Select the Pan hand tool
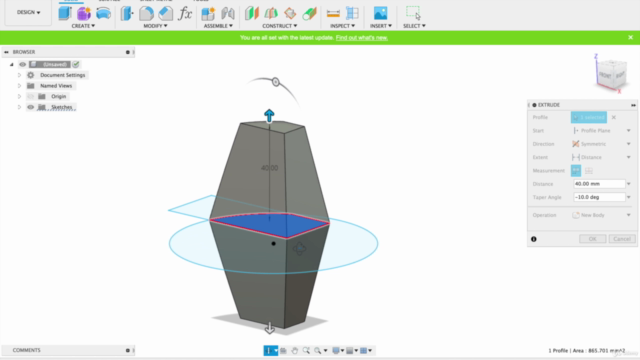The image size is (640, 360). pos(295,350)
